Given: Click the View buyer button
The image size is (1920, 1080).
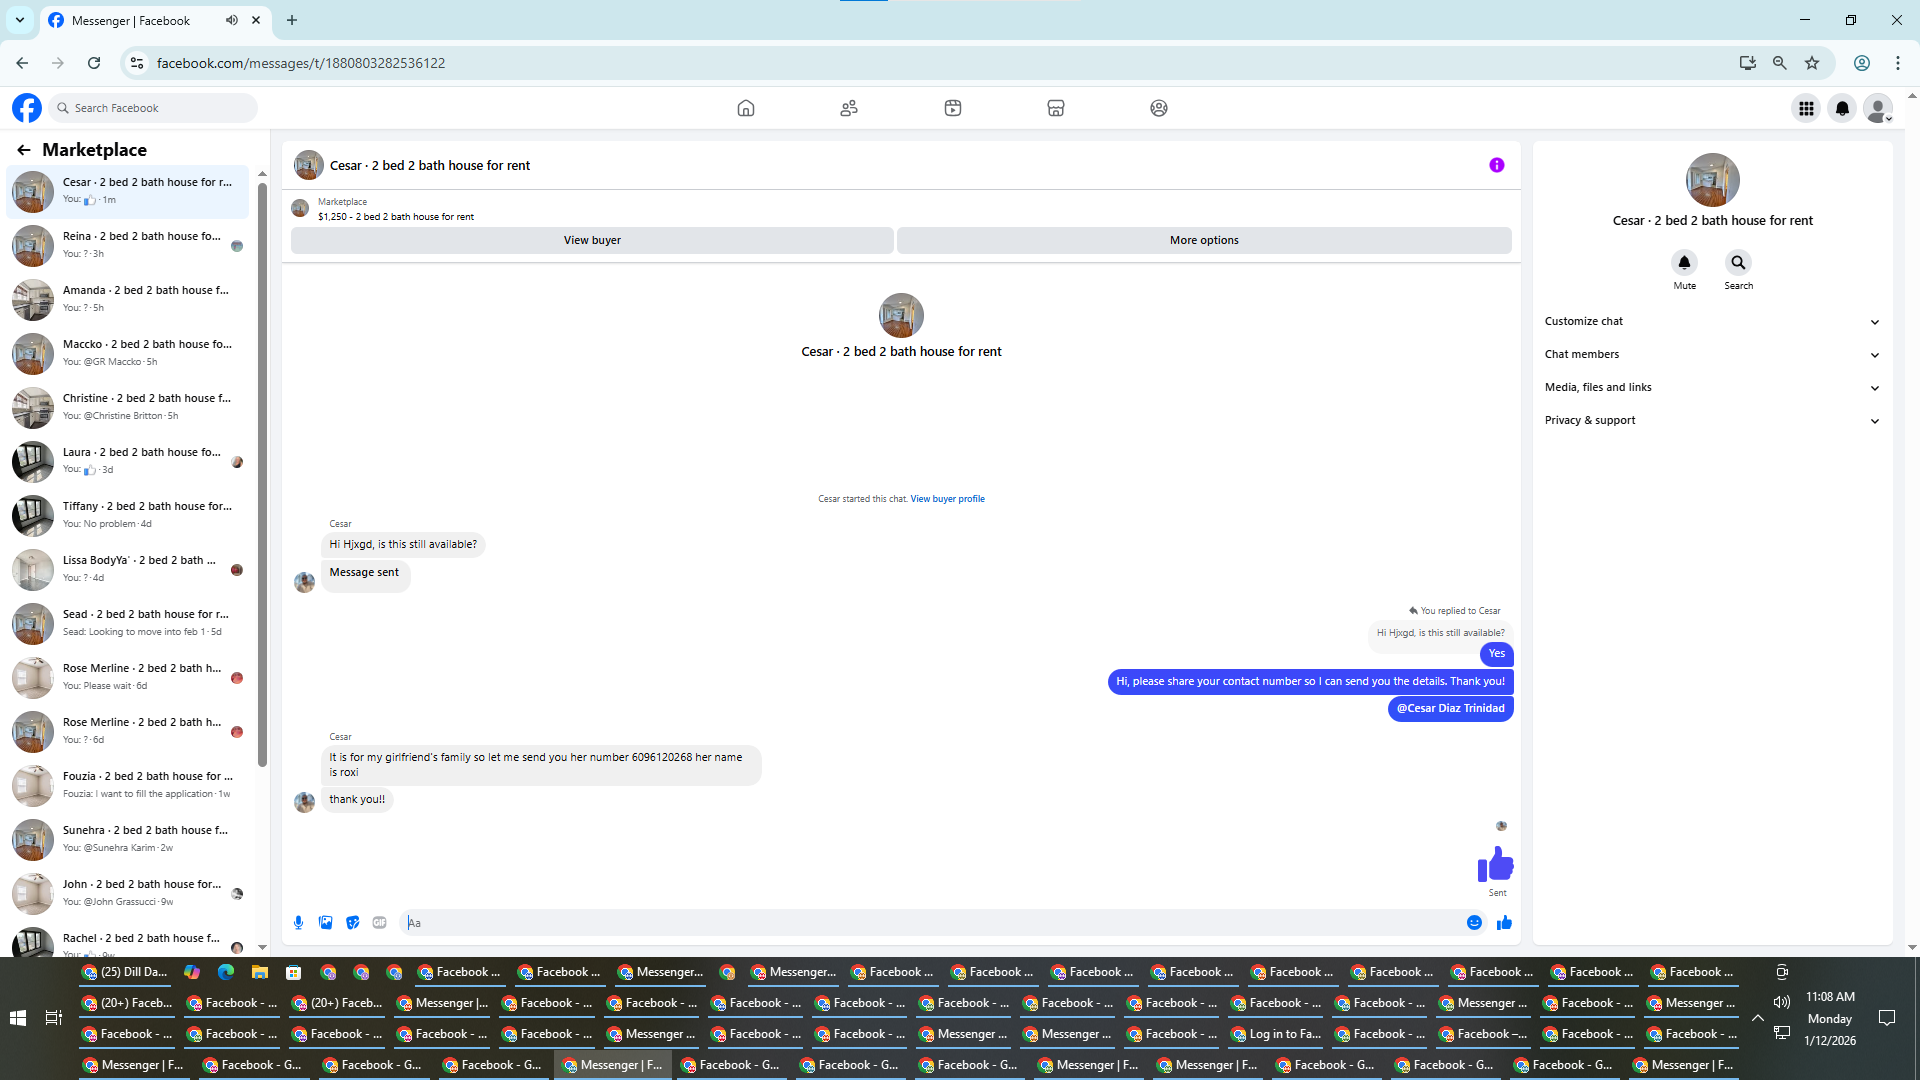Looking at the screenshot, I should [592, 241].
